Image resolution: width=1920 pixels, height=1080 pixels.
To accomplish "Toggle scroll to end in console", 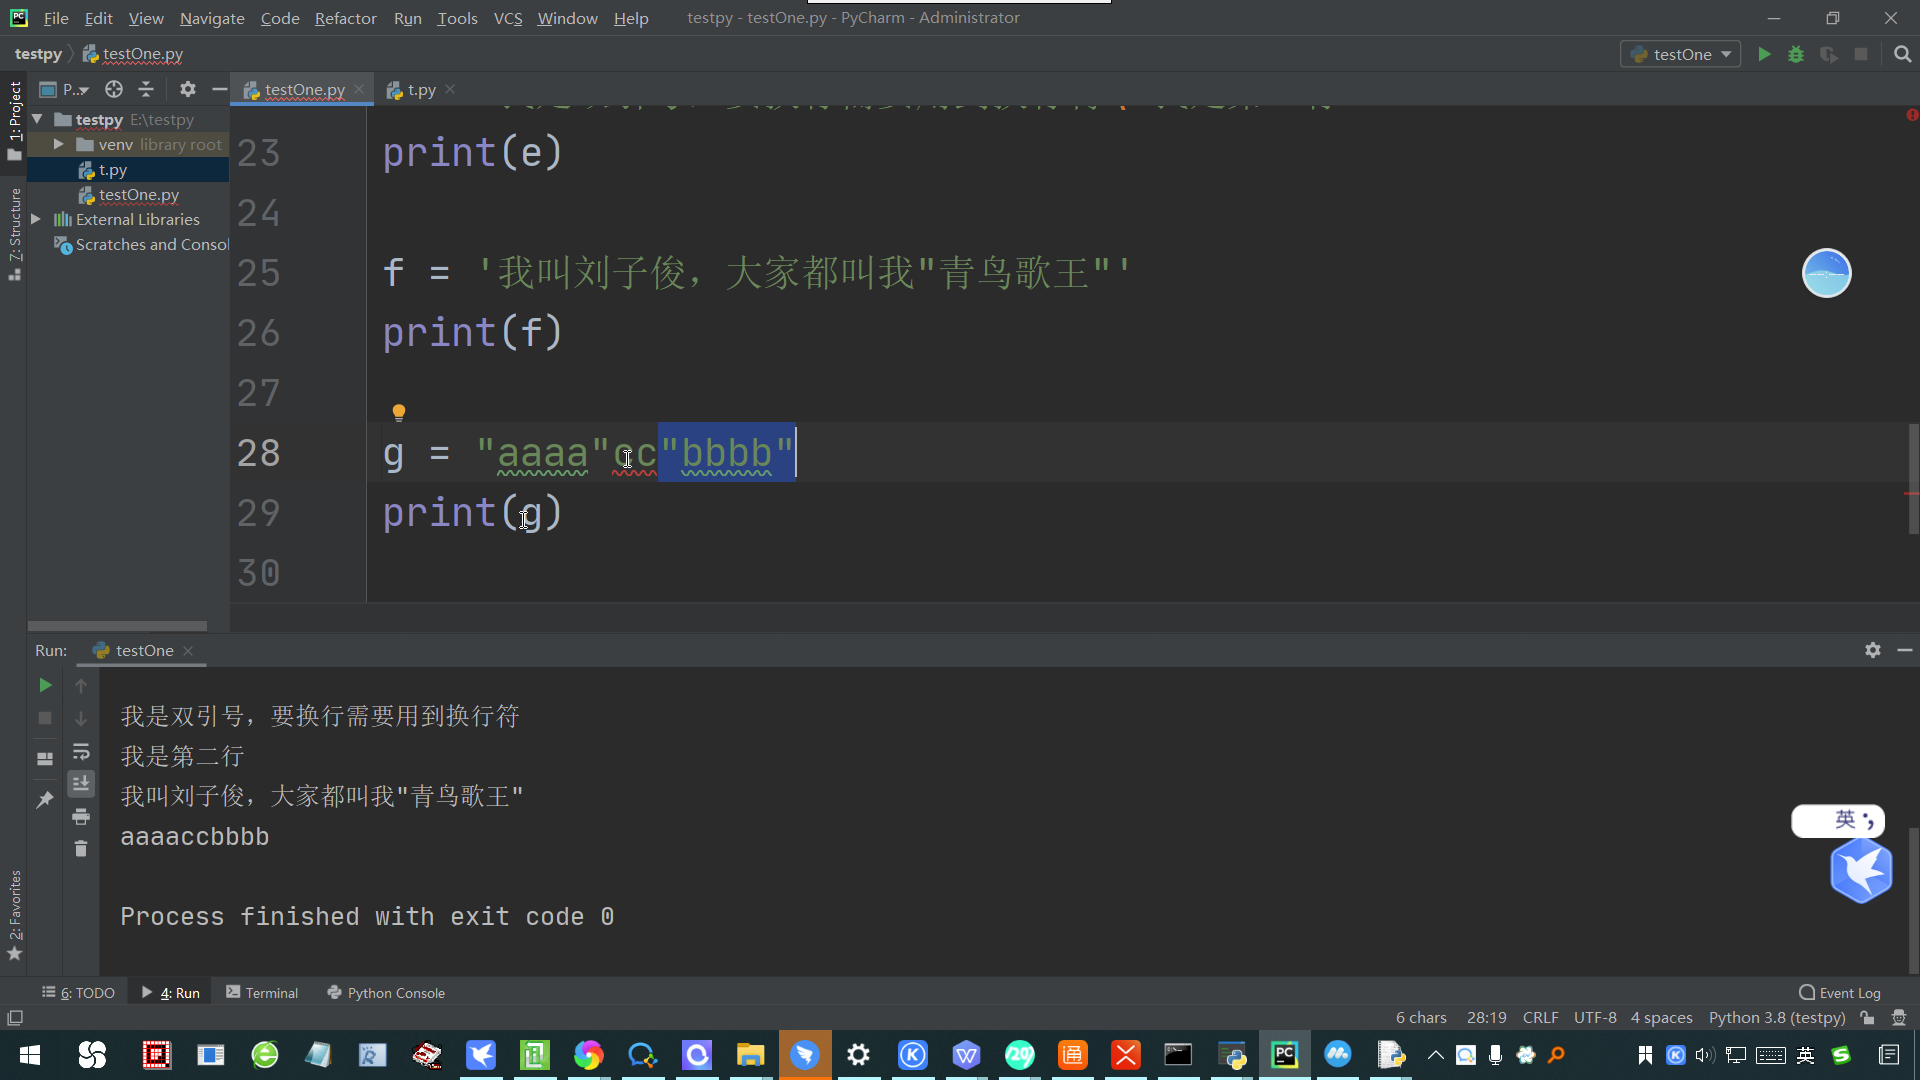I will coord(81,783).
